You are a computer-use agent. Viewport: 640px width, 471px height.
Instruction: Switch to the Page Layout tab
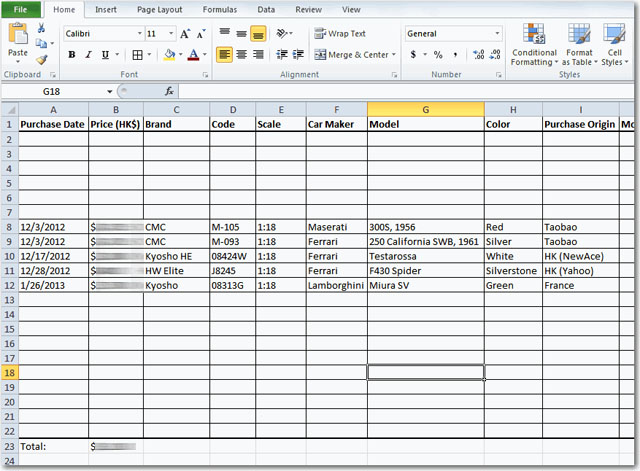[x=160, y=9]
